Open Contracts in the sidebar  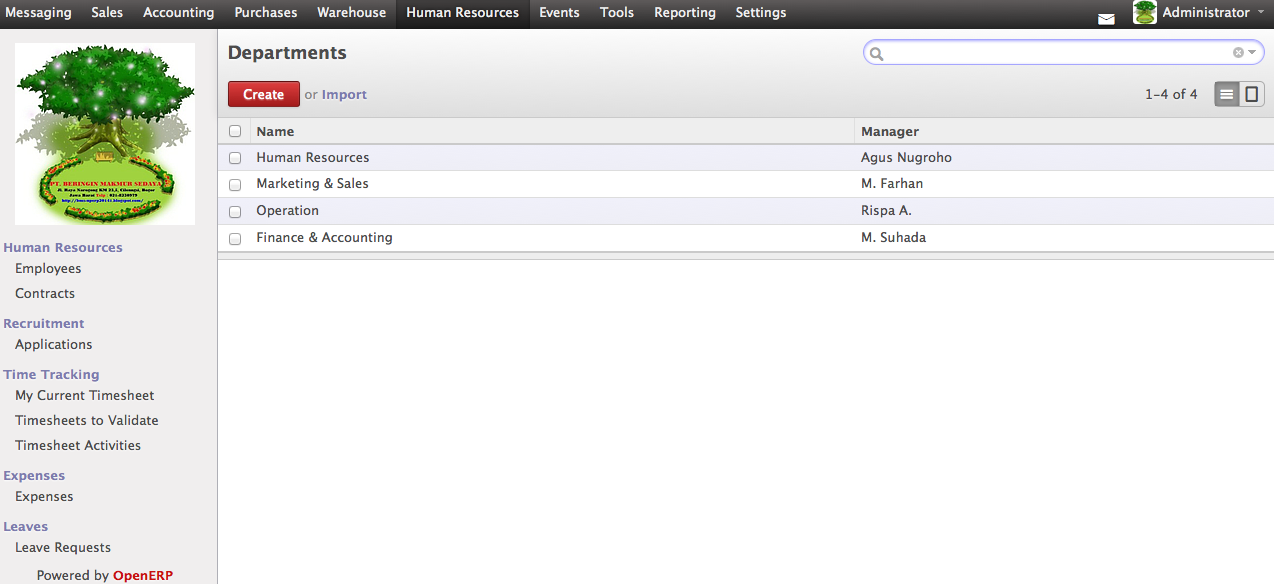45,293
